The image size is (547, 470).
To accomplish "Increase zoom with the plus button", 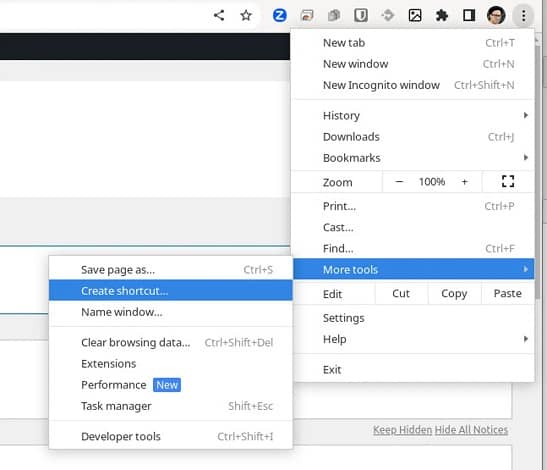I will pyautogui.click(x=464, y=182).
